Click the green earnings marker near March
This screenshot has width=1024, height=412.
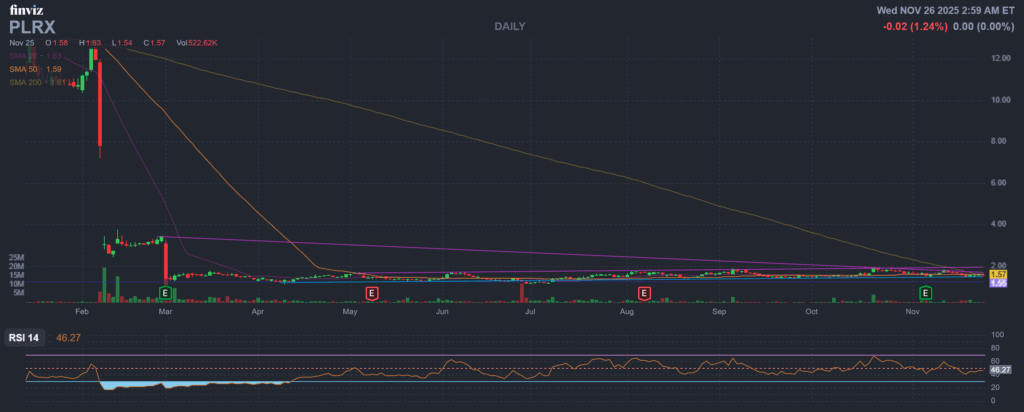pos(166,292)
